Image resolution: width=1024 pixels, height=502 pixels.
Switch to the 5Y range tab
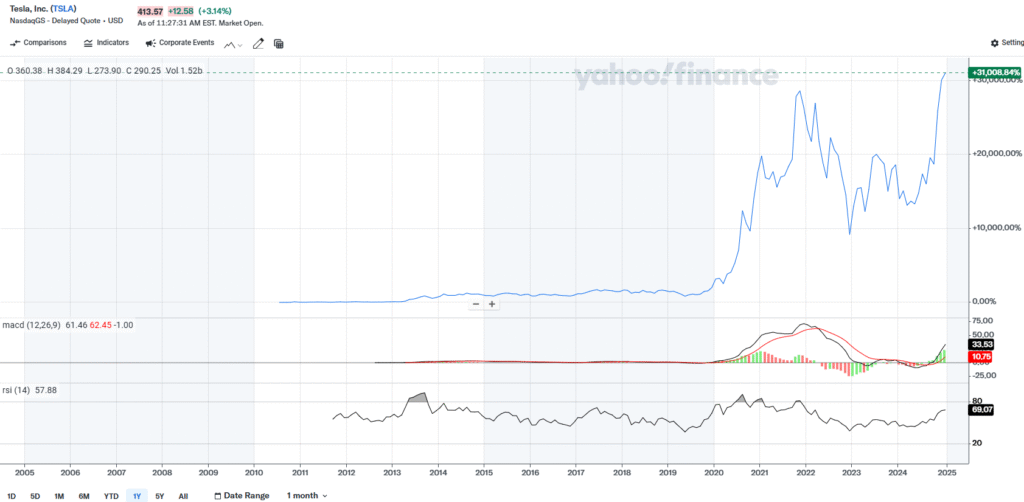[160, 496]
